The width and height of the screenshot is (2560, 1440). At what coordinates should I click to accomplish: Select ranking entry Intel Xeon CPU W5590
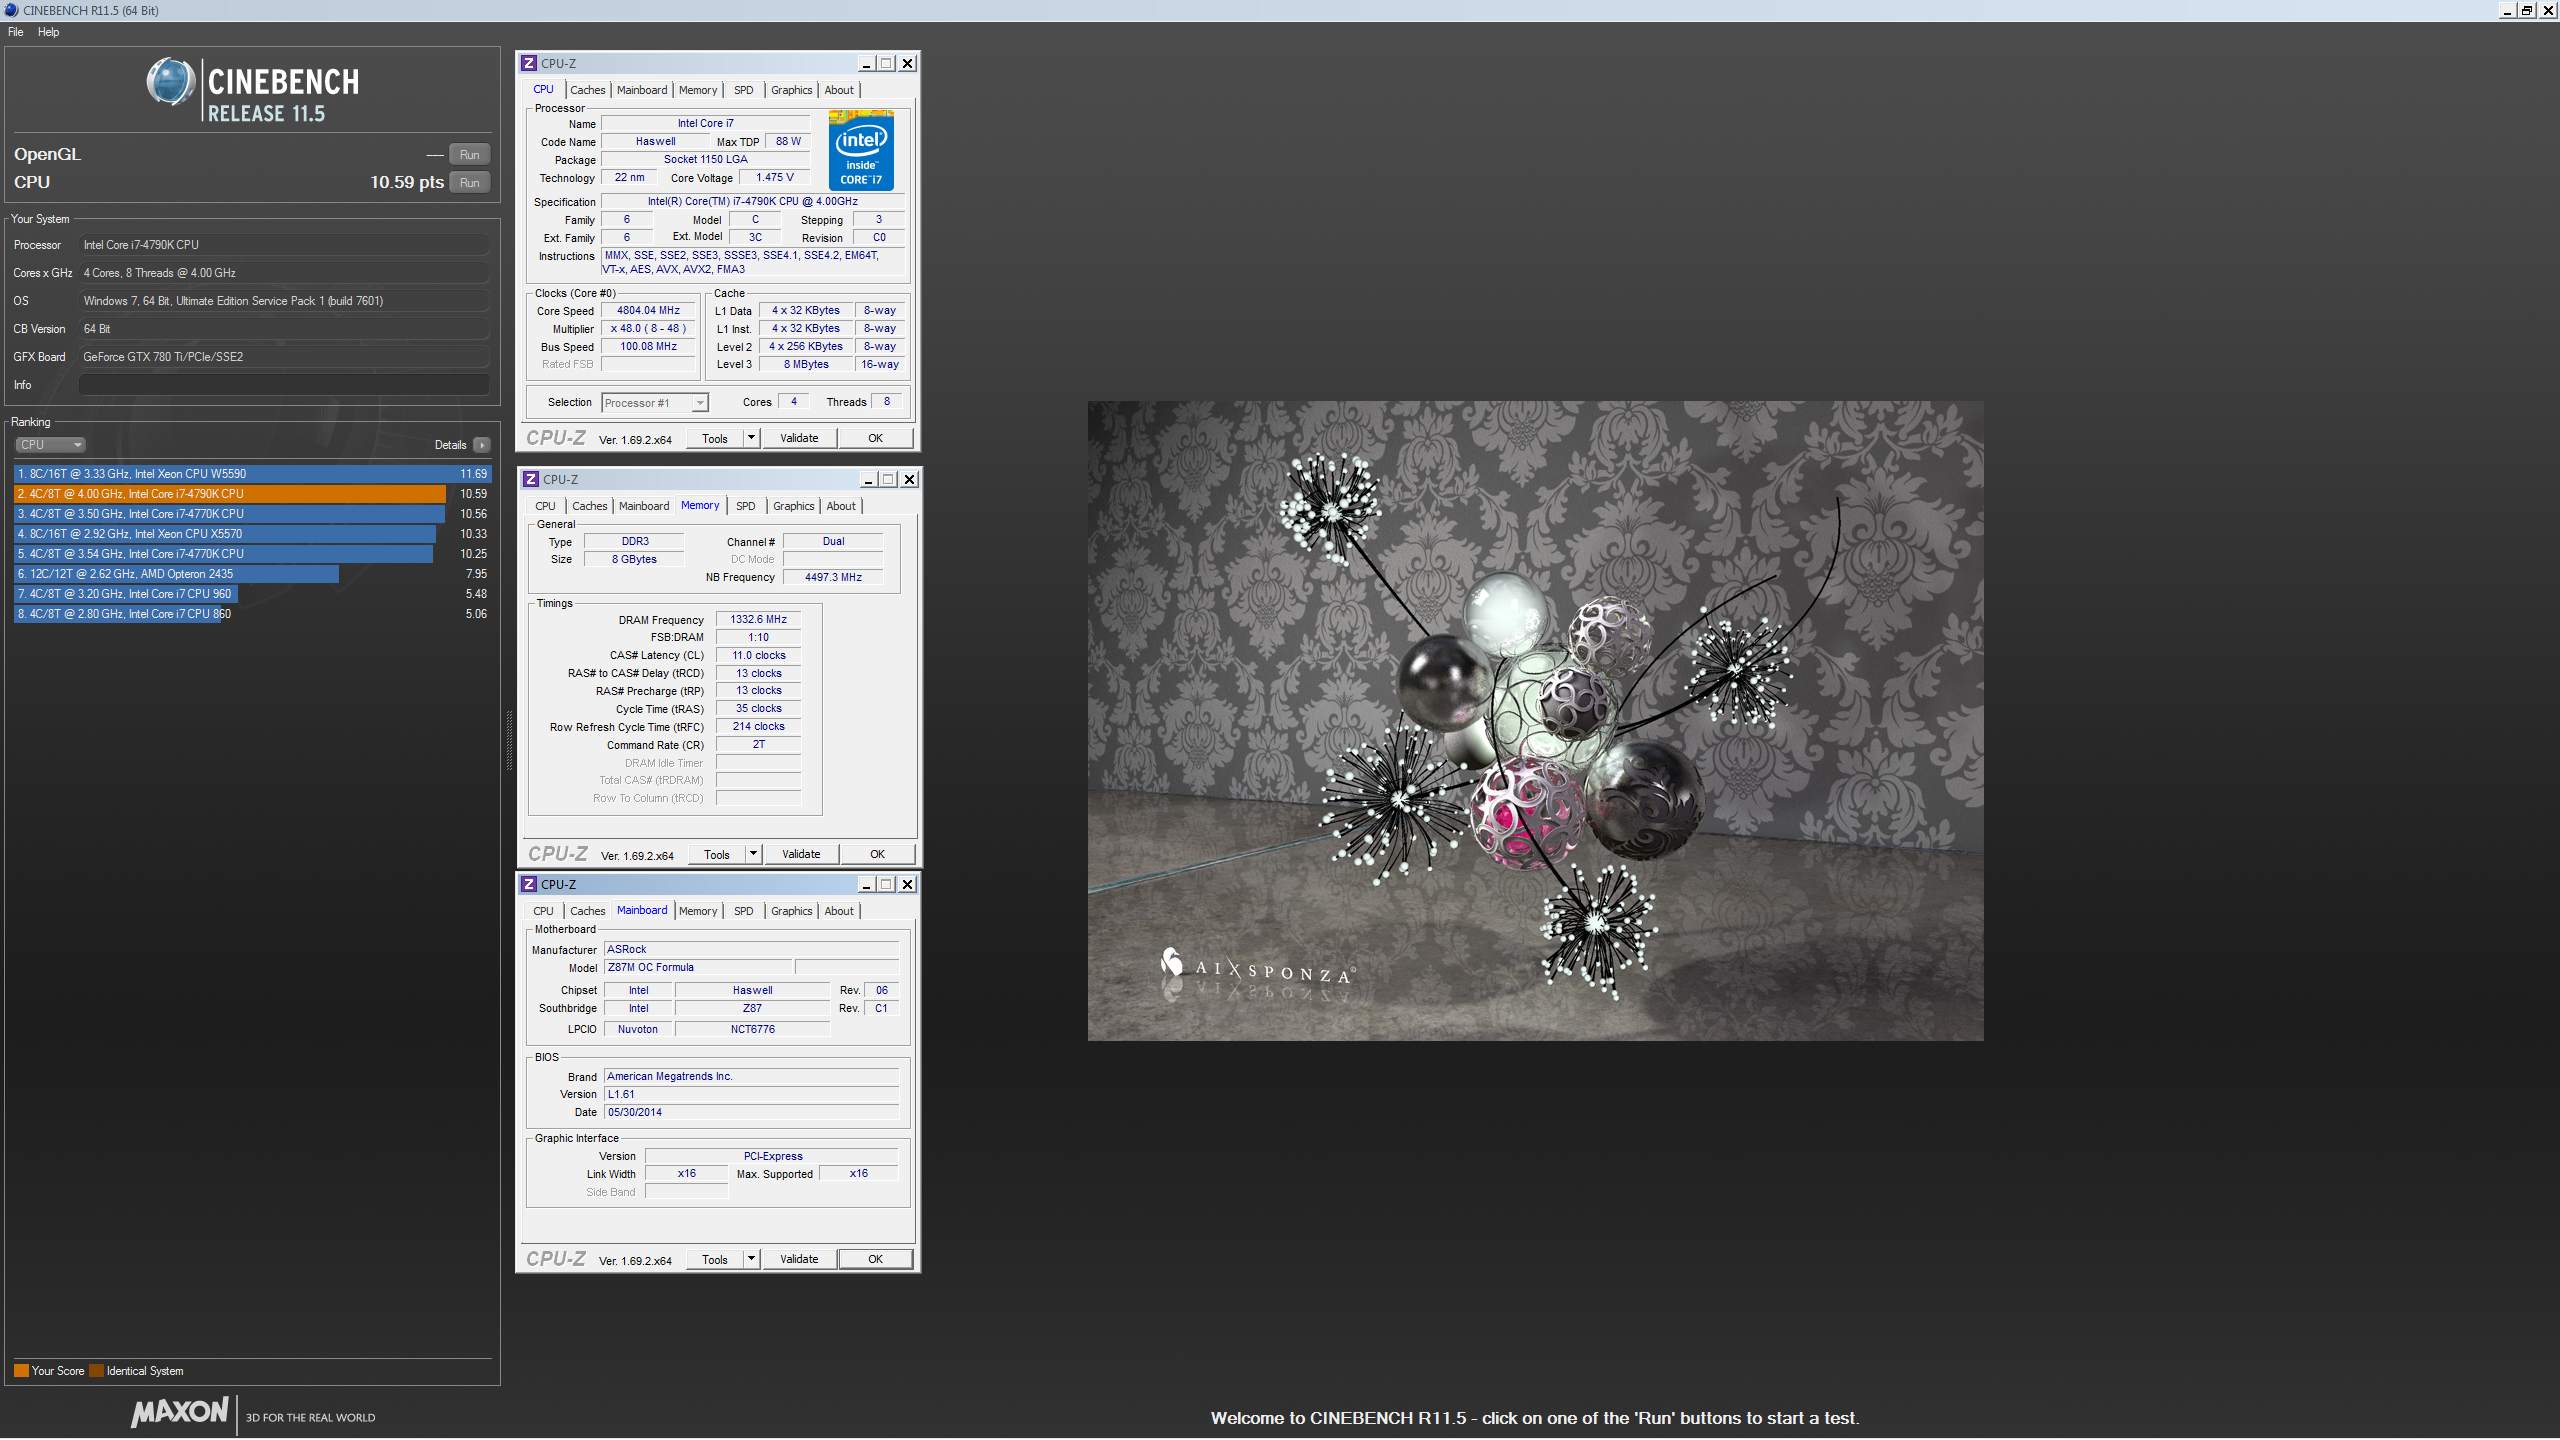coord(253,474)
